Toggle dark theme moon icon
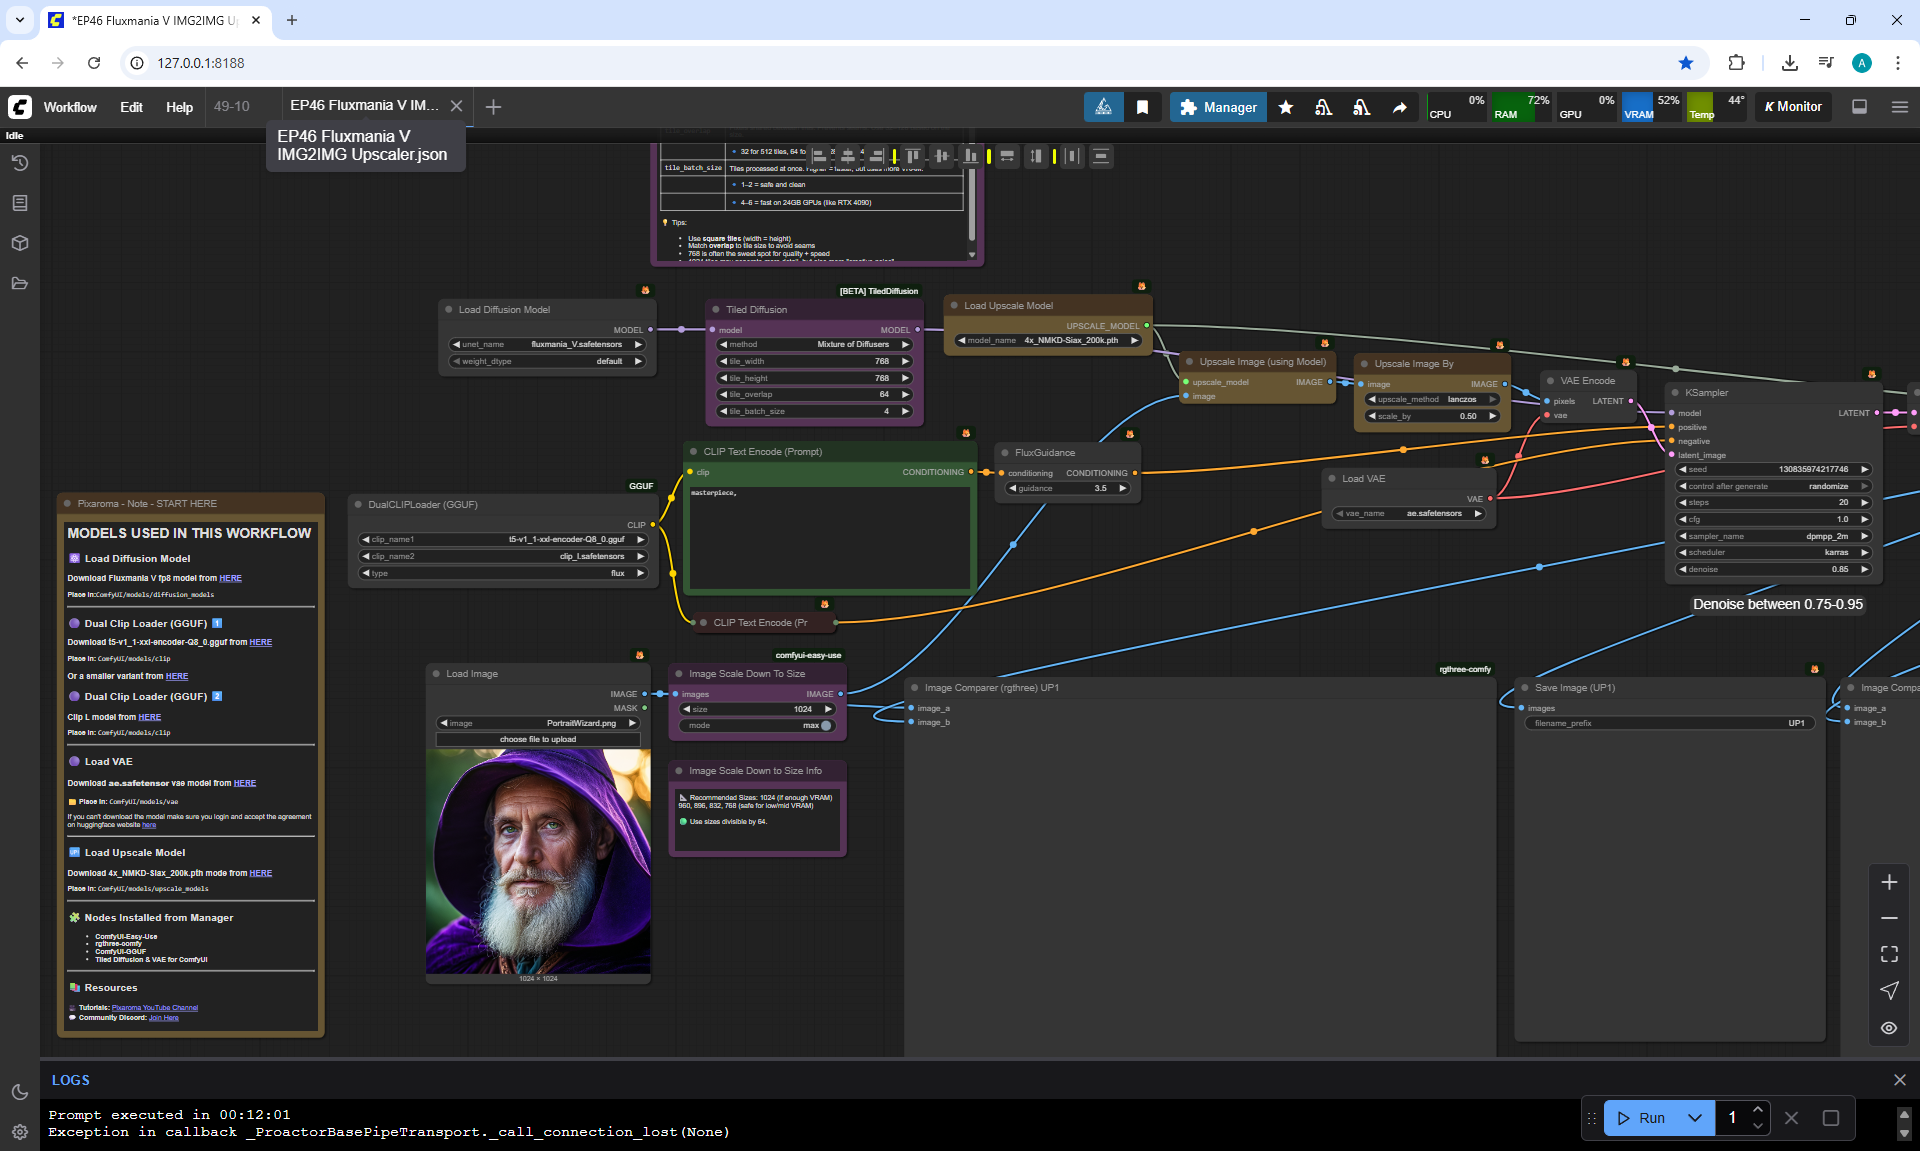 point(19,1092)
